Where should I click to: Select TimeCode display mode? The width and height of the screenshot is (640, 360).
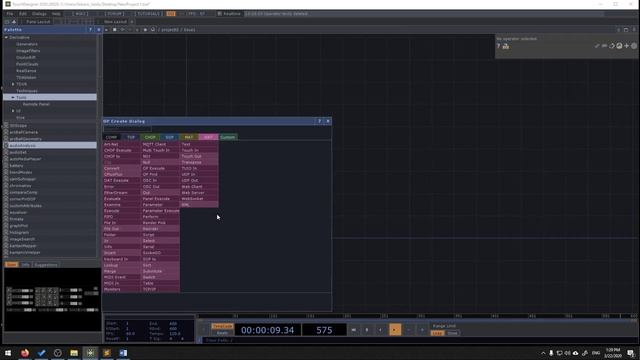click(x=222, y=326)
